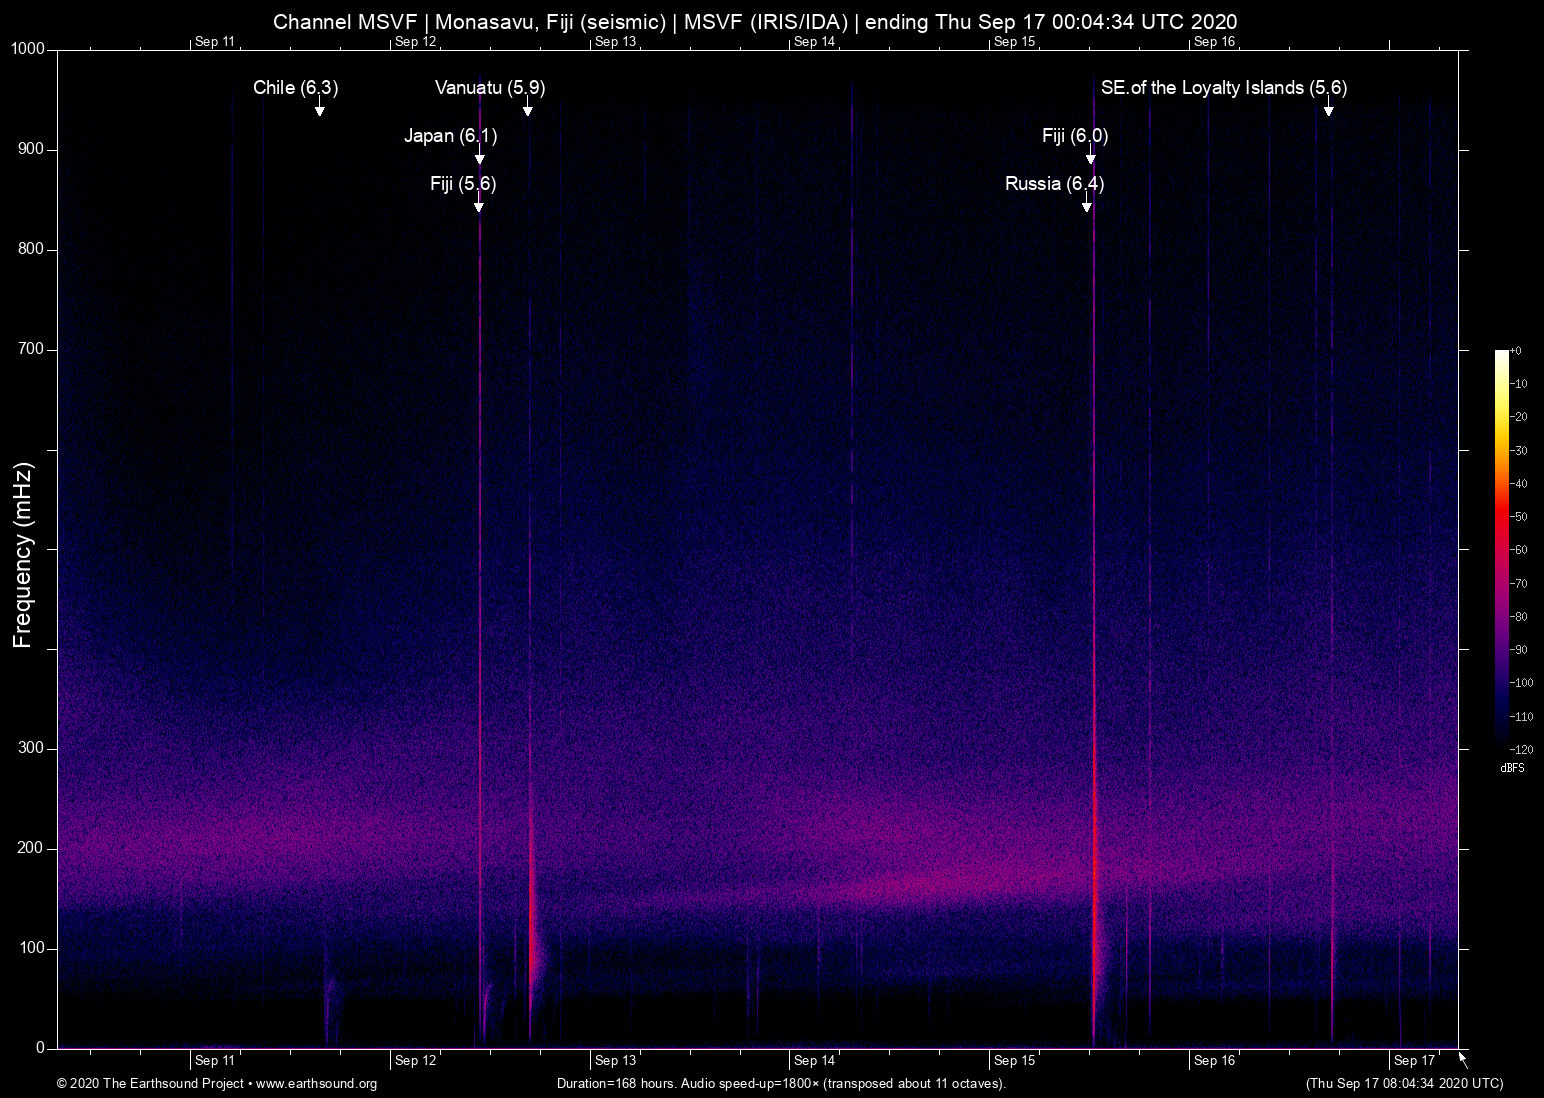This screenshot has height=1098, width=1544.
Task: Click the Sep 11 label on top axis
Action: pos(215,42)
